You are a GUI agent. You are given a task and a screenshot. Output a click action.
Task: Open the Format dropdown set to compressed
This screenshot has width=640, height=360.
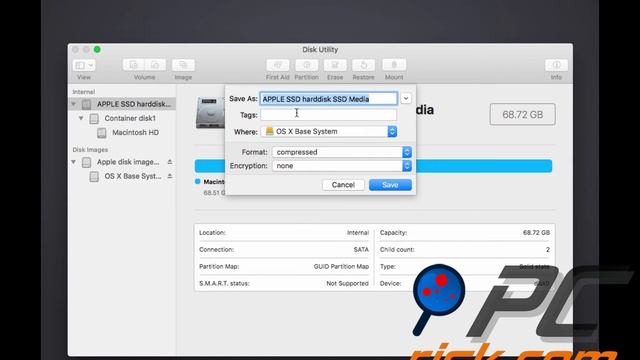(x=342, y=152)
